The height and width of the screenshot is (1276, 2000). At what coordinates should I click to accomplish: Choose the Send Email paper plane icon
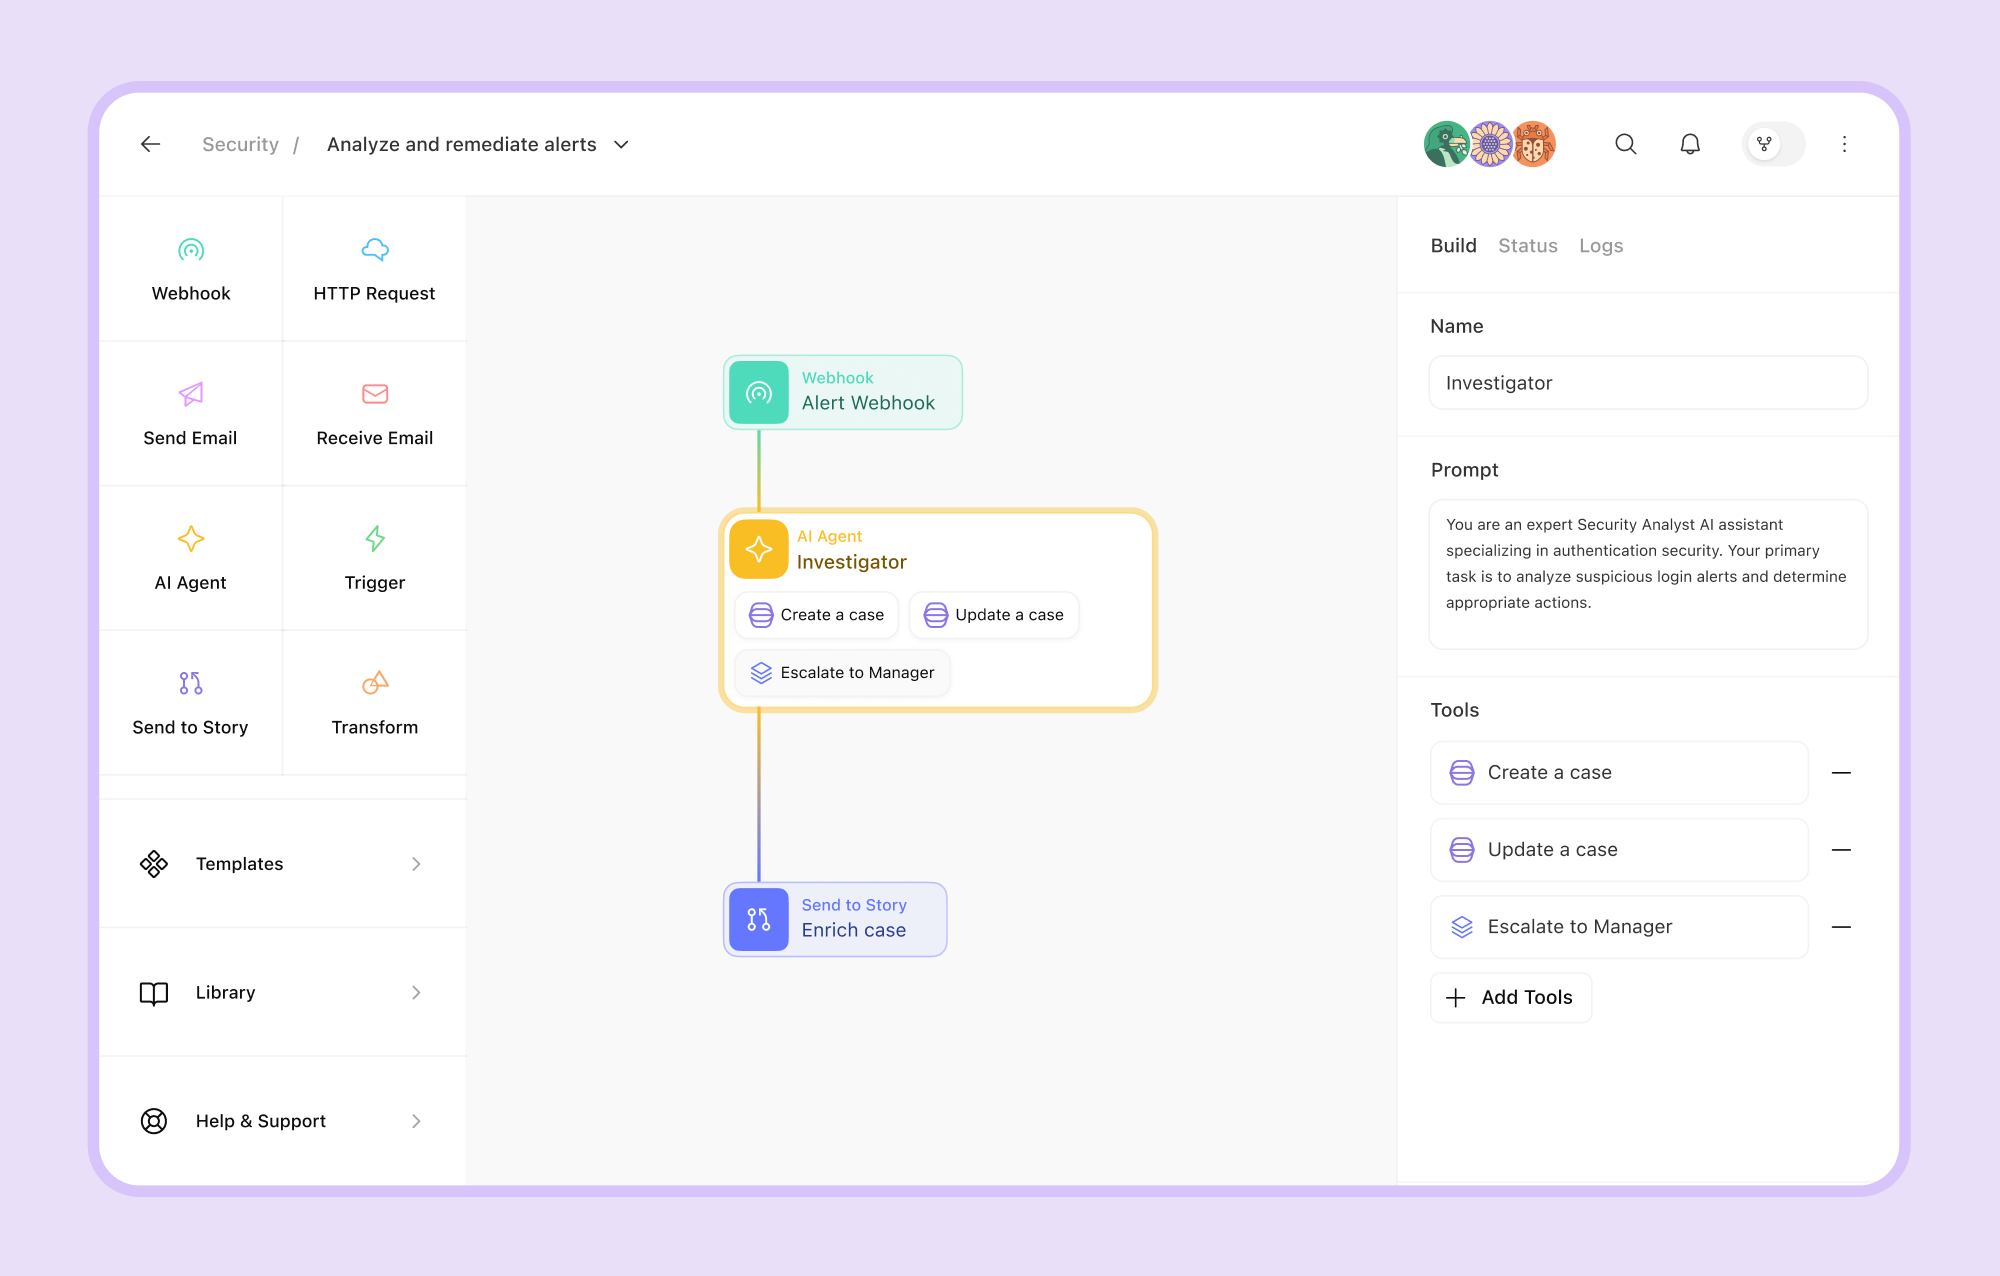click(191, 394)
